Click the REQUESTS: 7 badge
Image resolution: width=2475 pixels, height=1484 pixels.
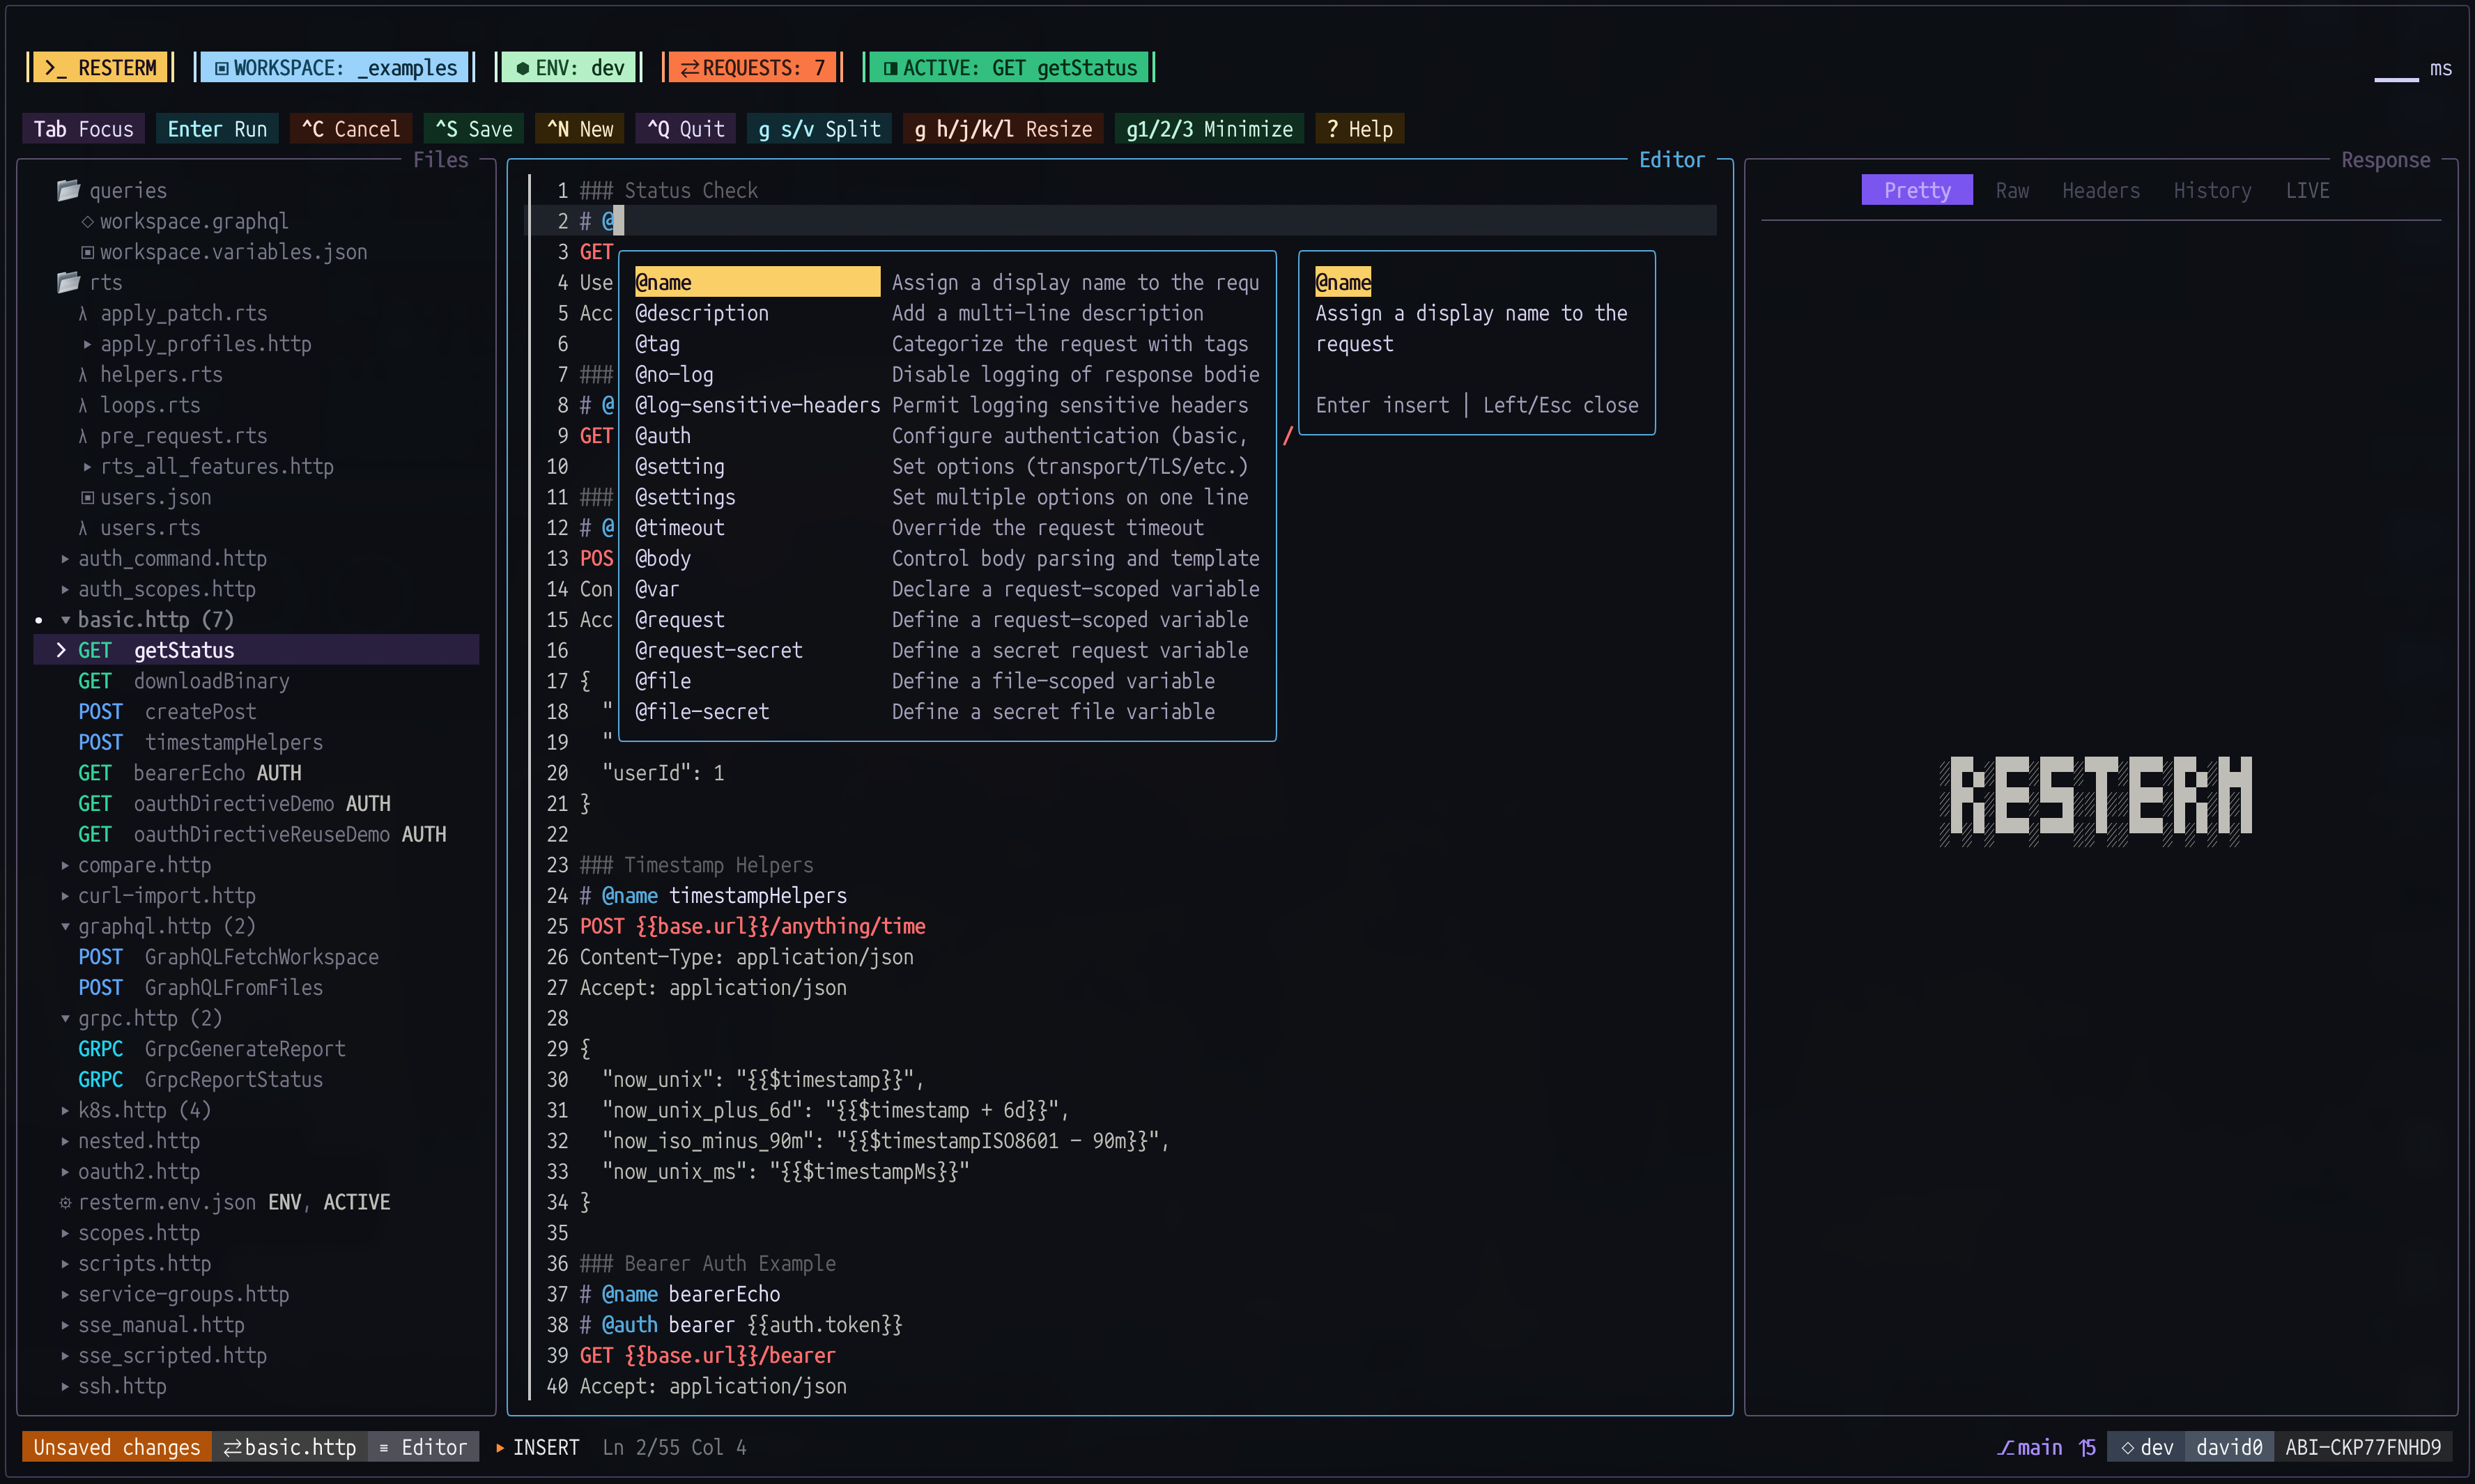(x=752, y=68)
